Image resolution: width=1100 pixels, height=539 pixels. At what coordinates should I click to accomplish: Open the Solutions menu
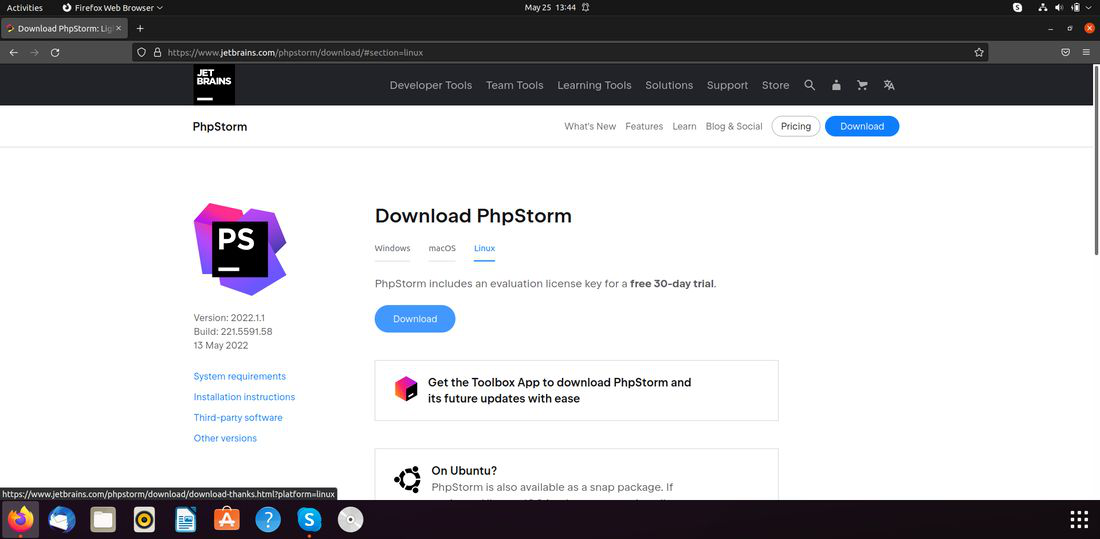[x=669, y=85]
